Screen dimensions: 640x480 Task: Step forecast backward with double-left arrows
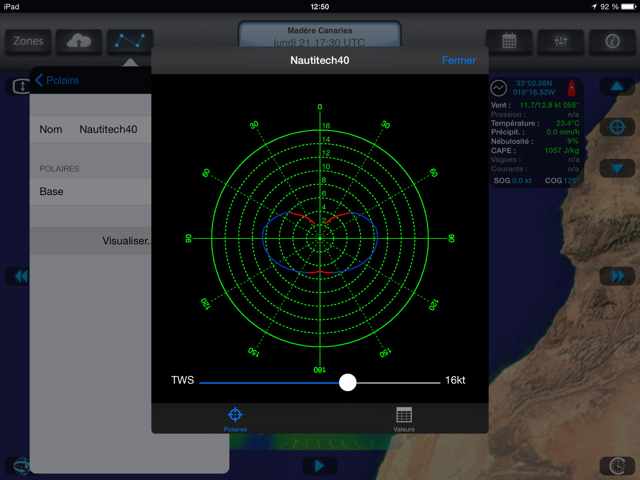[20, 276]
